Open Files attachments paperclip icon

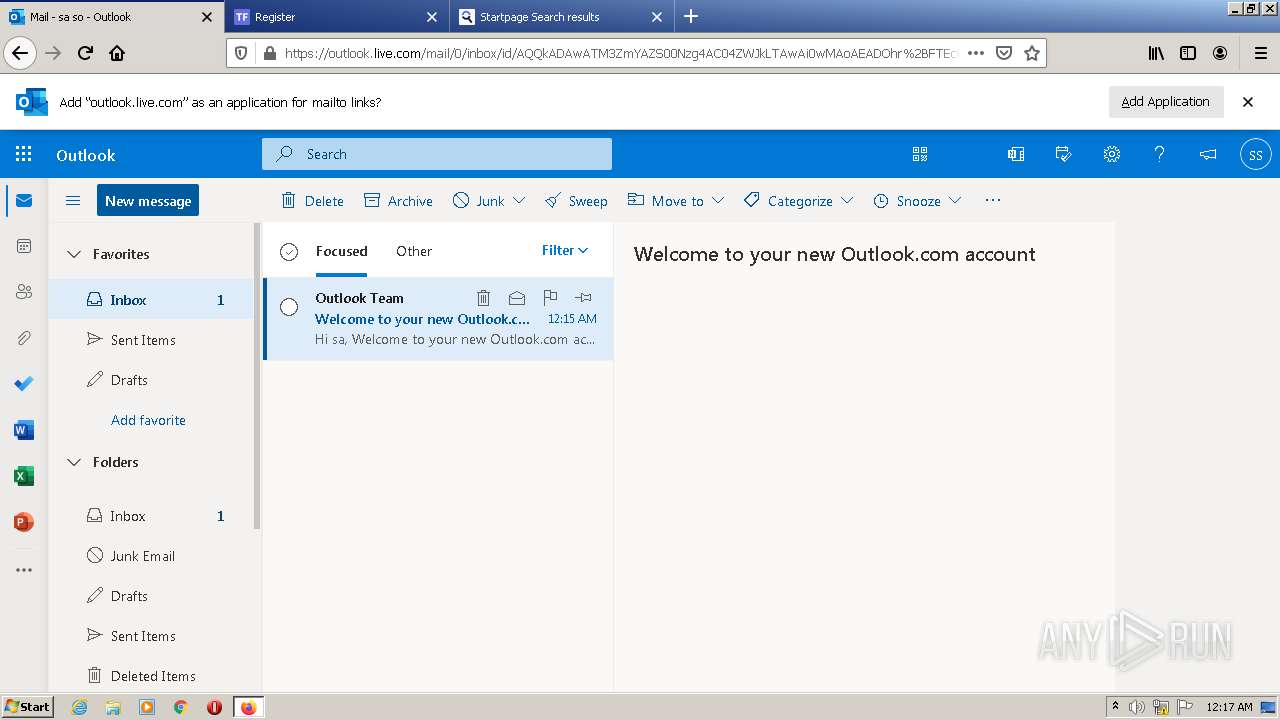pyautogui.click(x=24, y=338)
